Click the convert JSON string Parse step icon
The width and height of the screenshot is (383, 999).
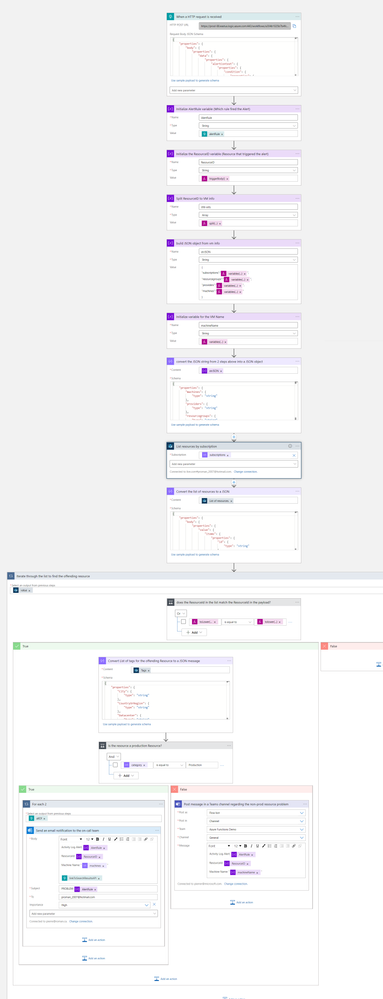pyautogui.click(x=170, y=361)
